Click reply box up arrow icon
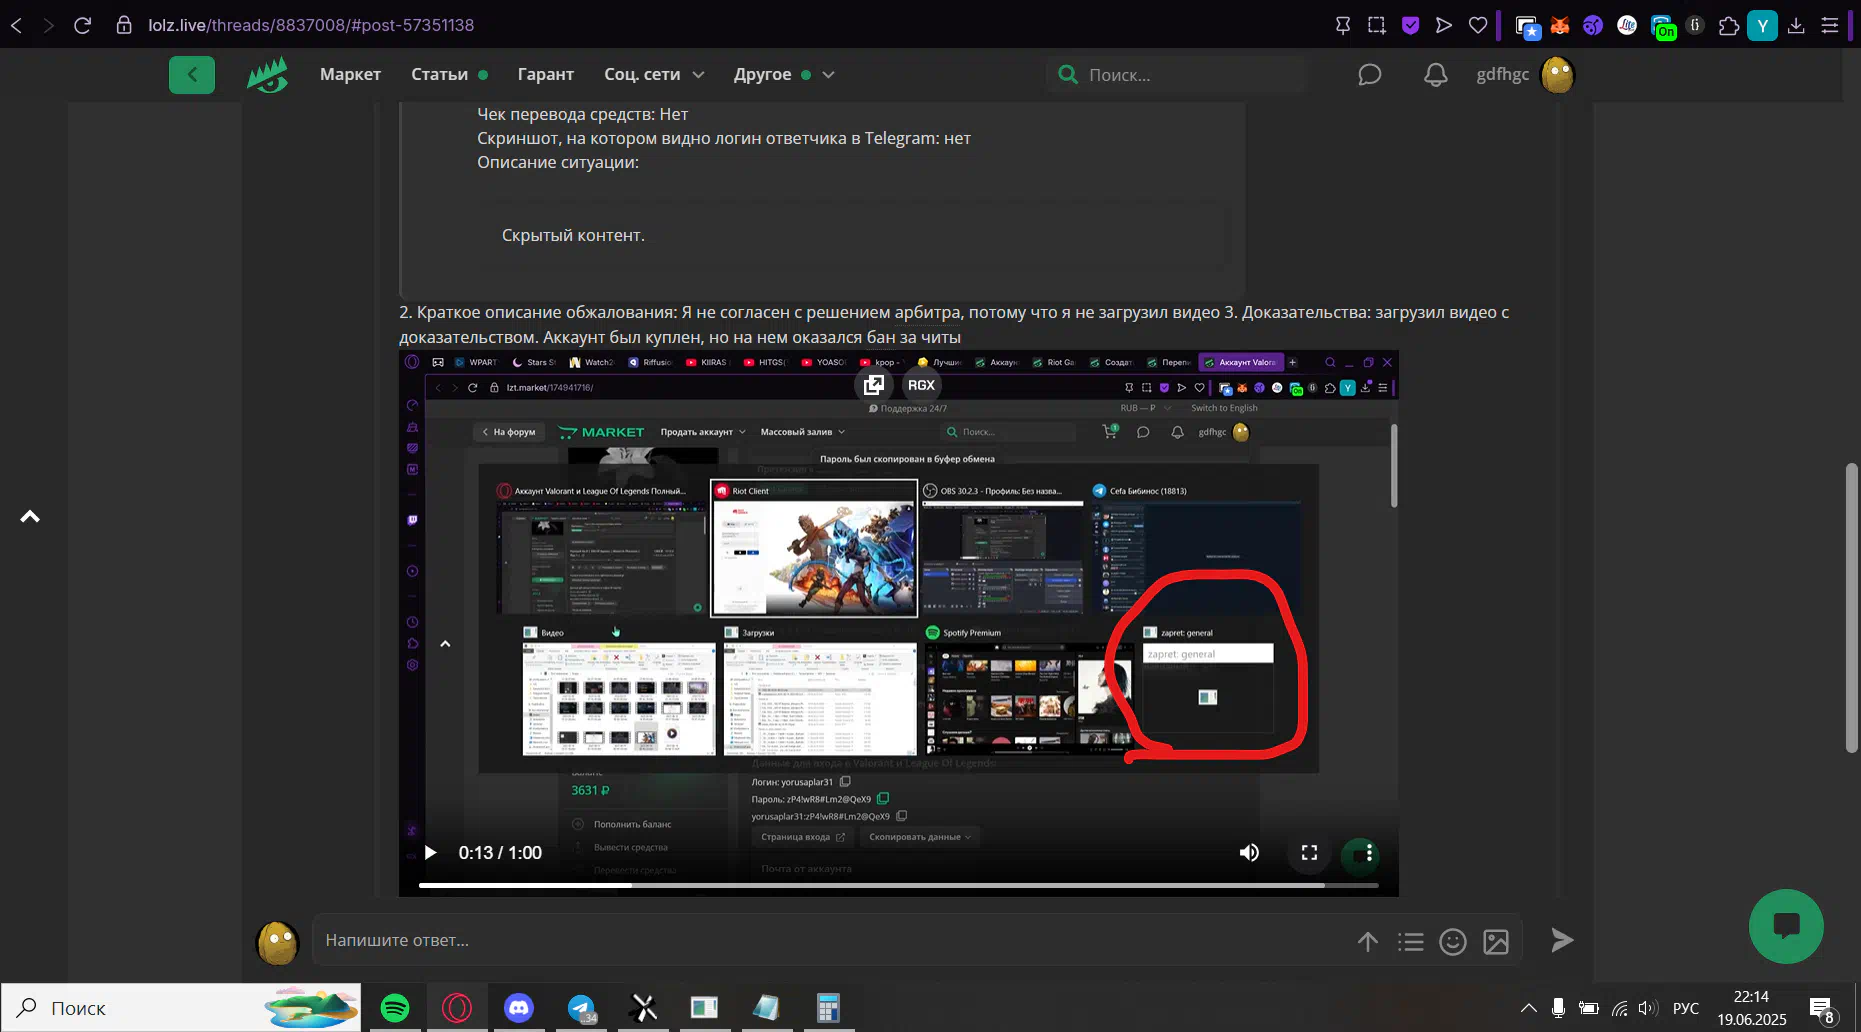The image size is (1861, 1032). [1368, 941]
